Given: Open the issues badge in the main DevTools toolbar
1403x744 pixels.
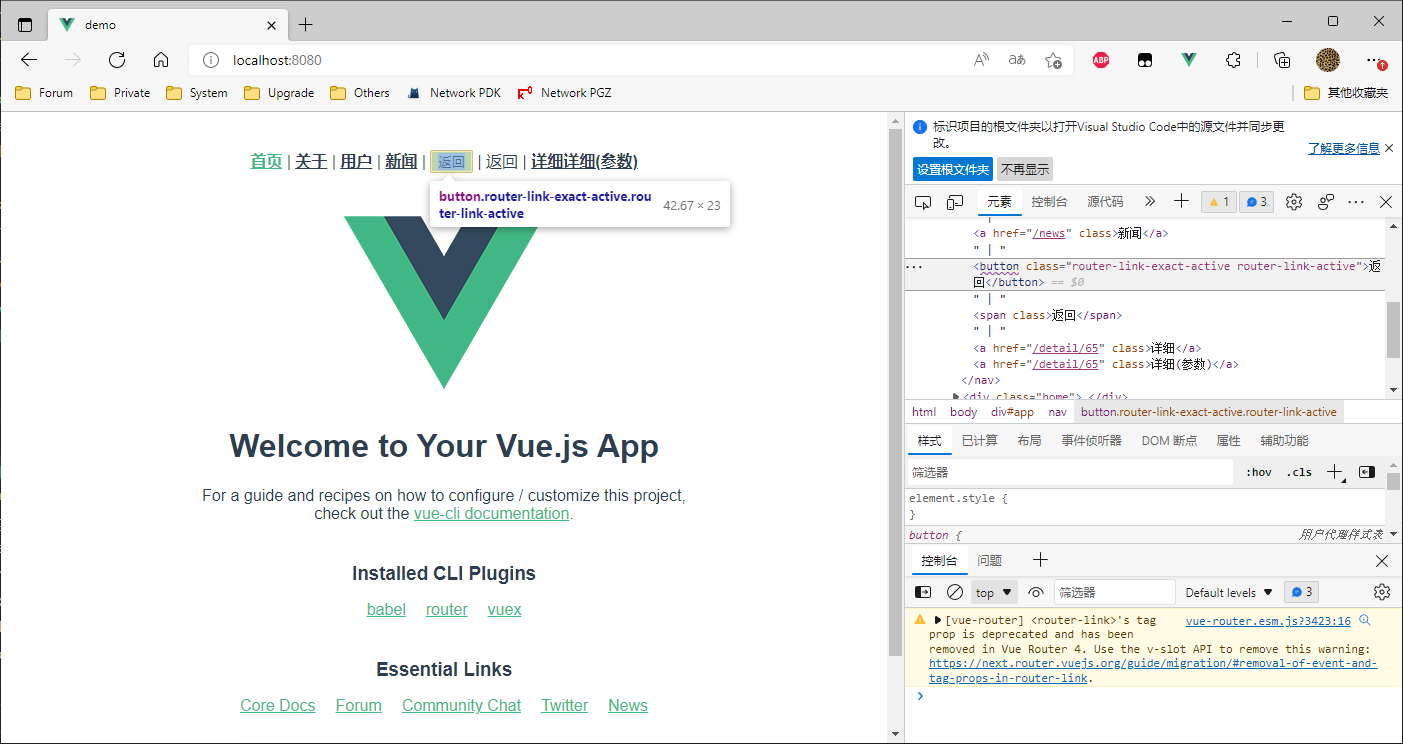Looking at the screenshot, I should pyautogui.click(x=1255, y=202).
